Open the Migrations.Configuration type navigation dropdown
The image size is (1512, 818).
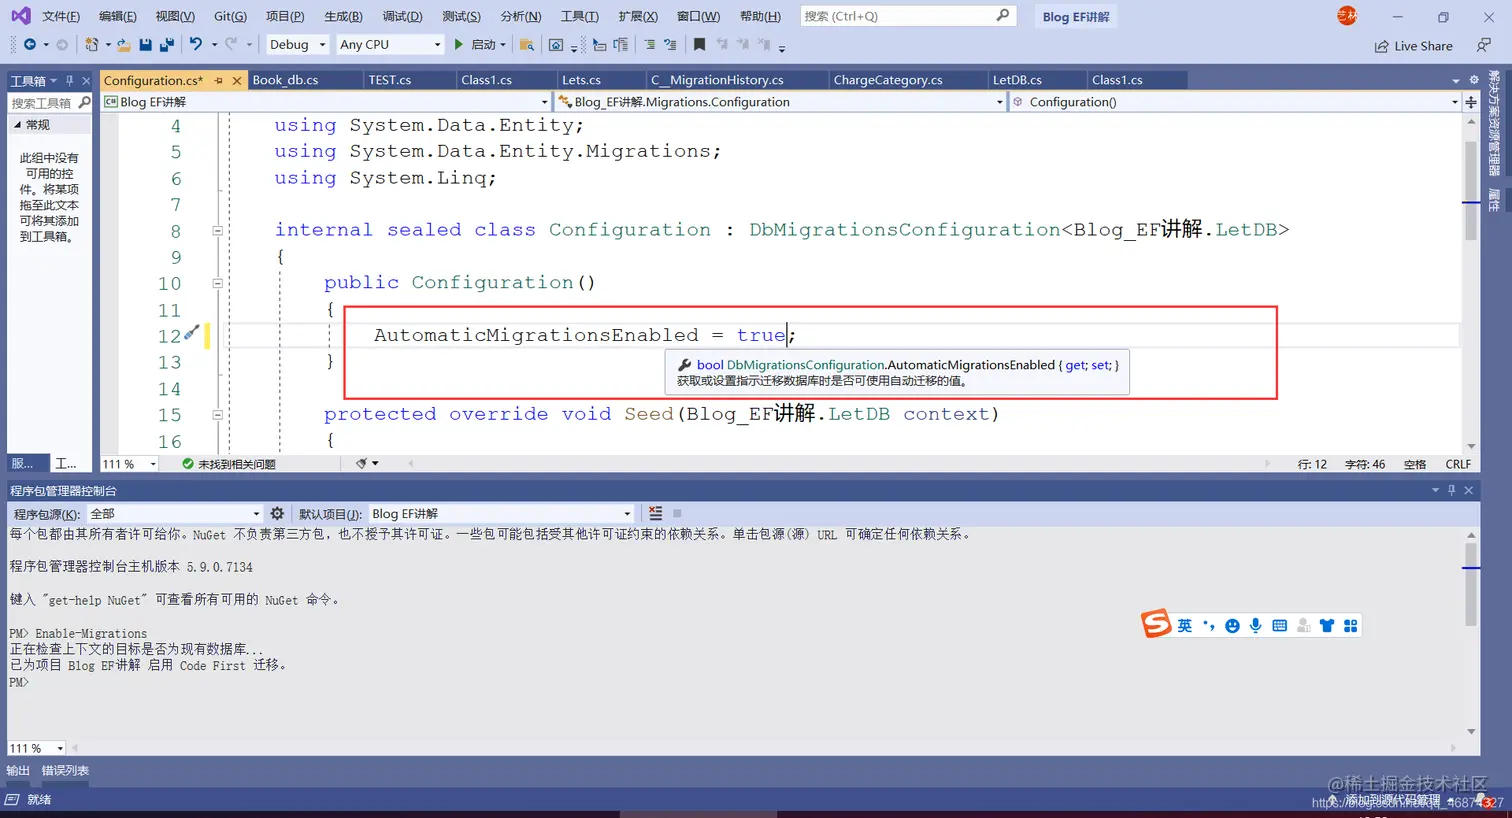[780, 102]
